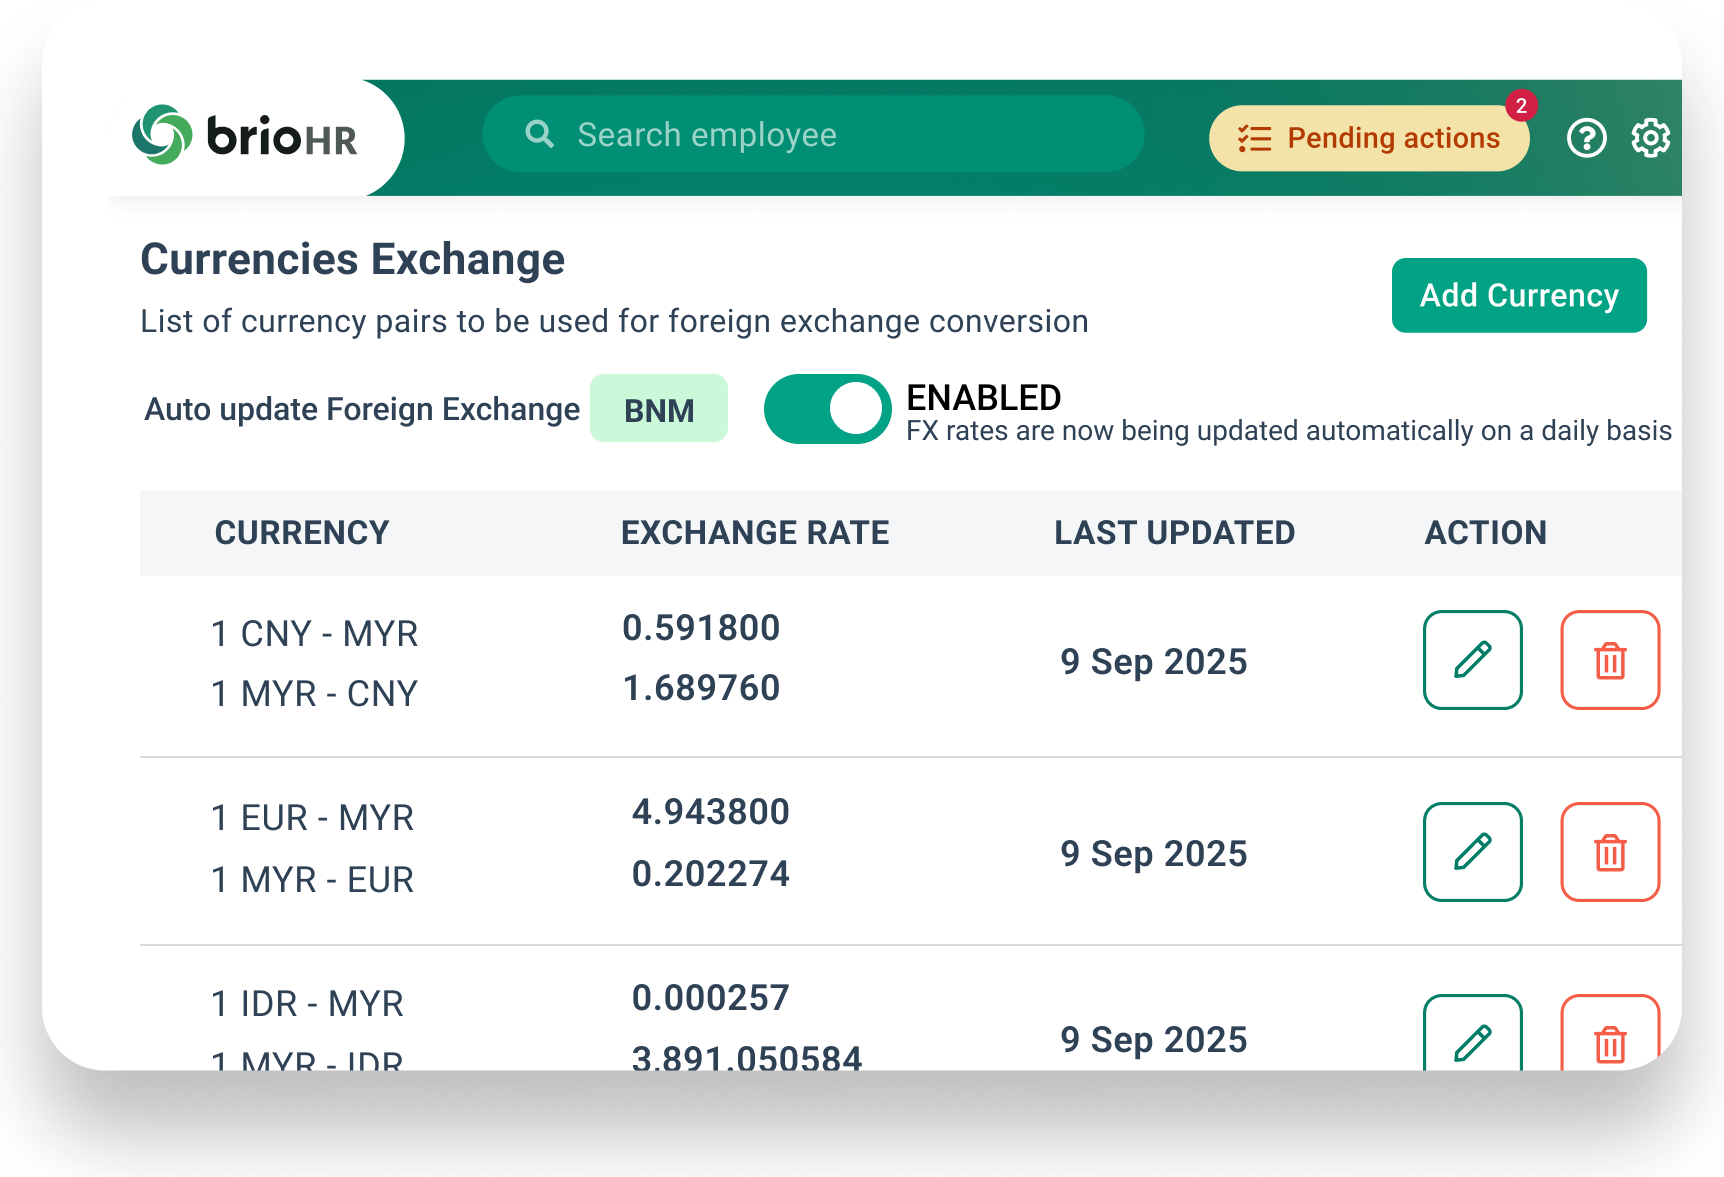This screenshot has width=1724, height=1177.
Task: Delete the EUR - MYR currency pair
Action: click(1609, 852)
